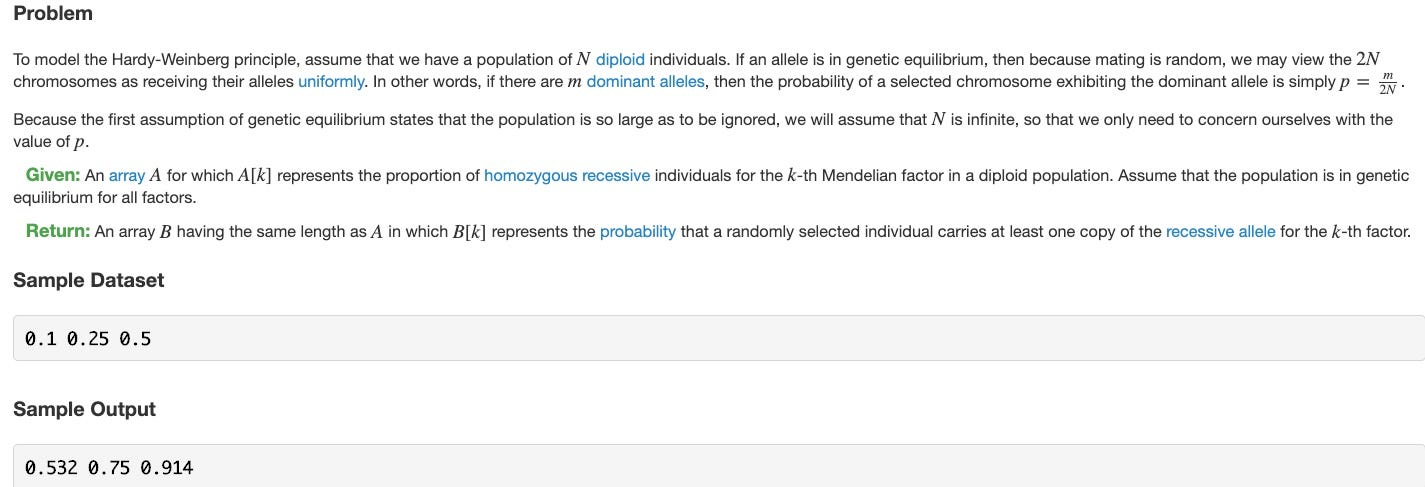Click inside the Sample Dataset code box
The height and width of the screenshot is (487, 1425).
point(718,338)
